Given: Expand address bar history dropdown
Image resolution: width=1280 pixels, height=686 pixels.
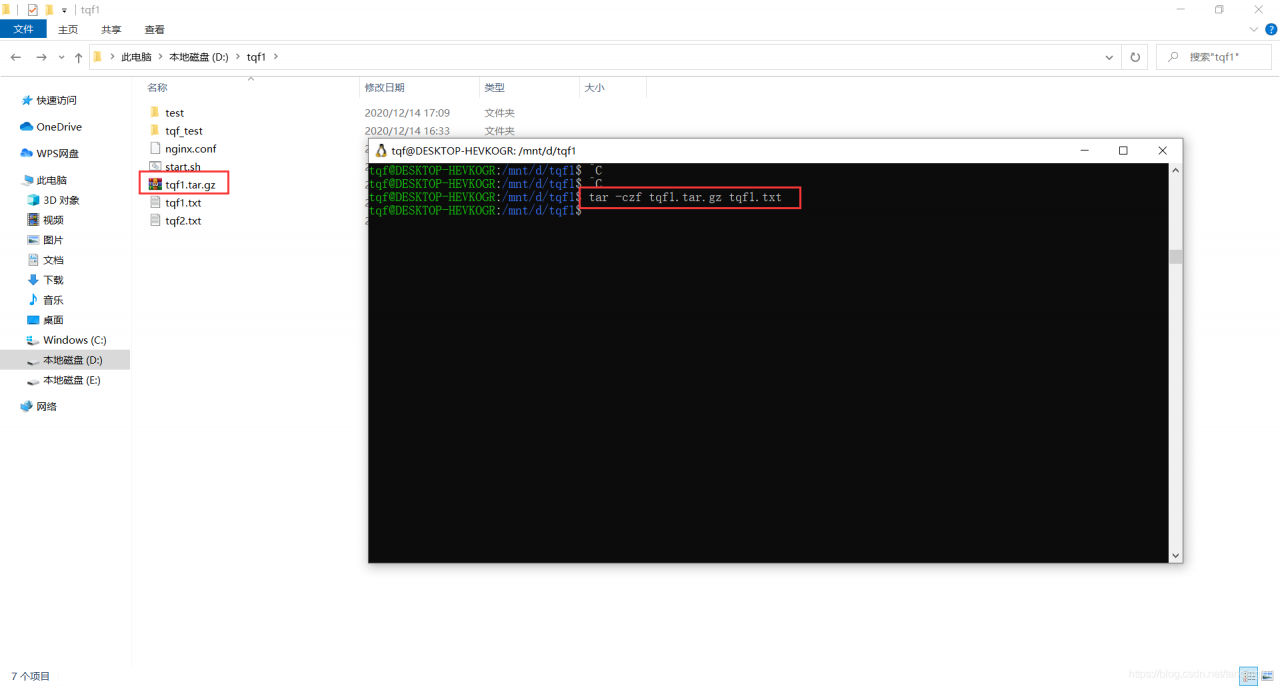Looking at the screenshot, I should coord(1109,58).
